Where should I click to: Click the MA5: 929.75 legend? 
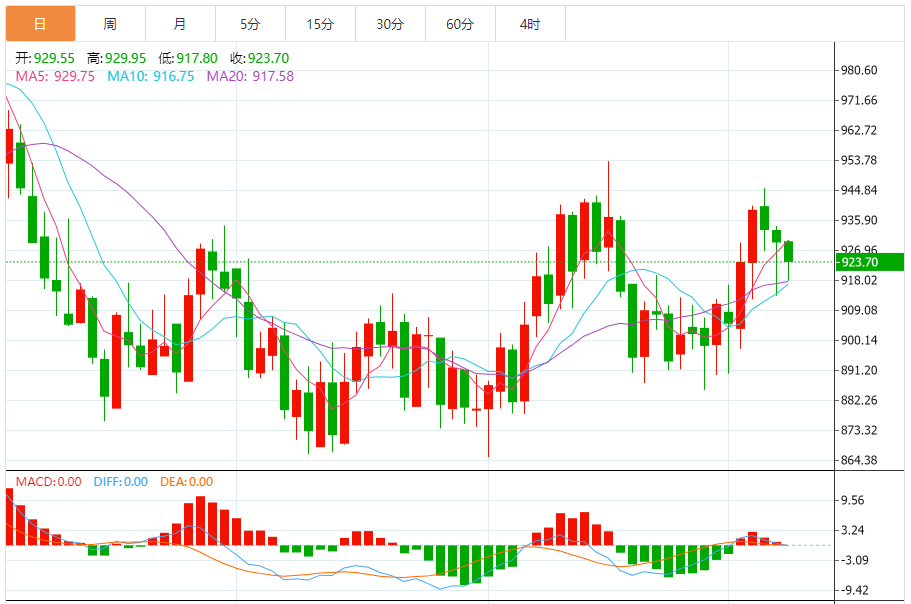pyautogui.click(x=55, y=76)
